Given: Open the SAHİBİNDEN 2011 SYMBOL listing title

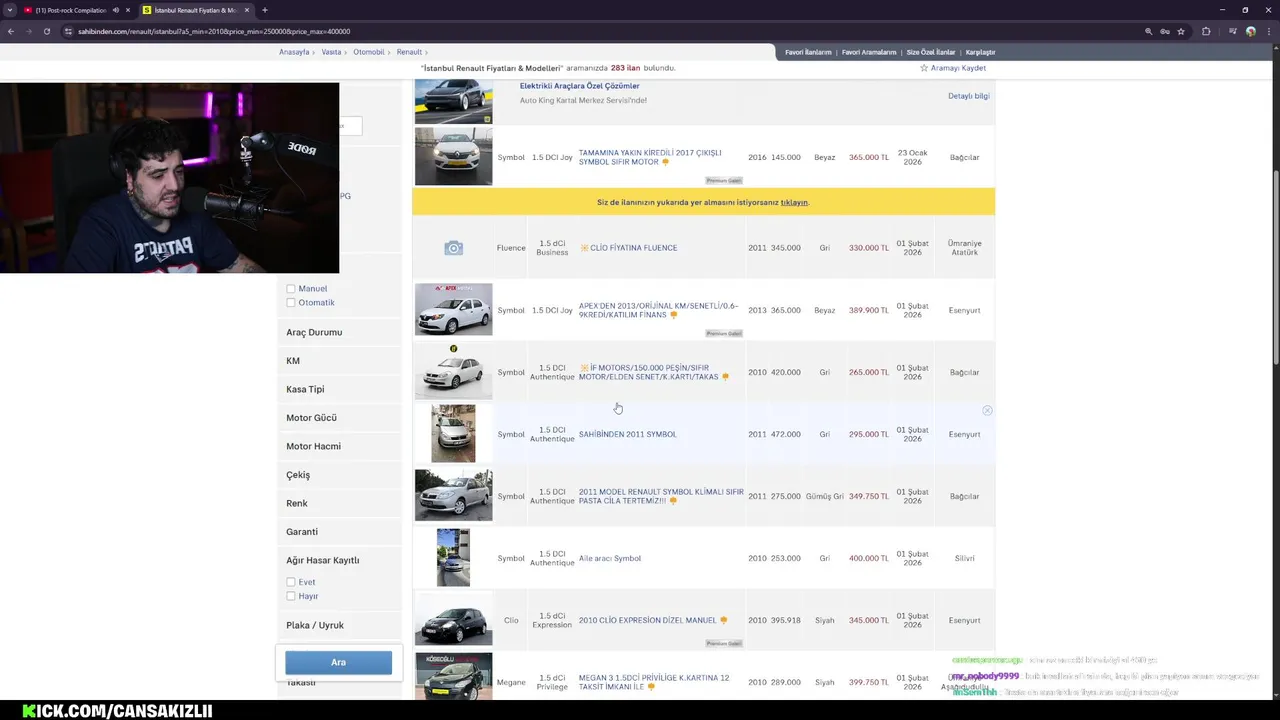Looking at the screenshot, I should [628, 434].
